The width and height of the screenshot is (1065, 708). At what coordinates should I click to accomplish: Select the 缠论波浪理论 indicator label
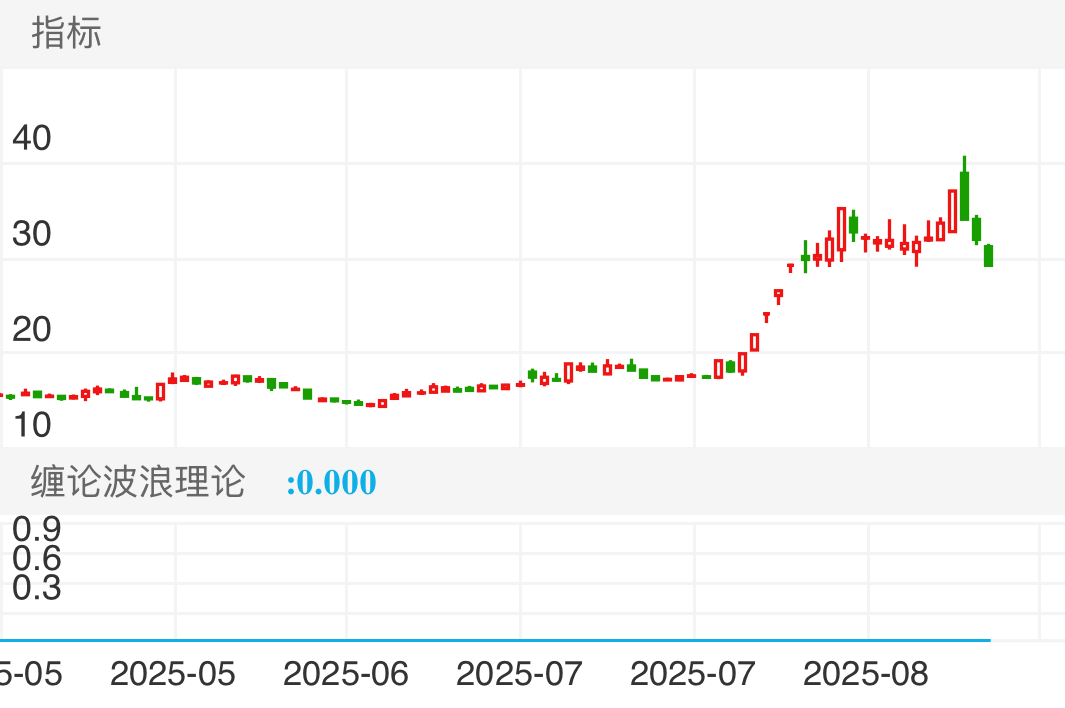137,482
